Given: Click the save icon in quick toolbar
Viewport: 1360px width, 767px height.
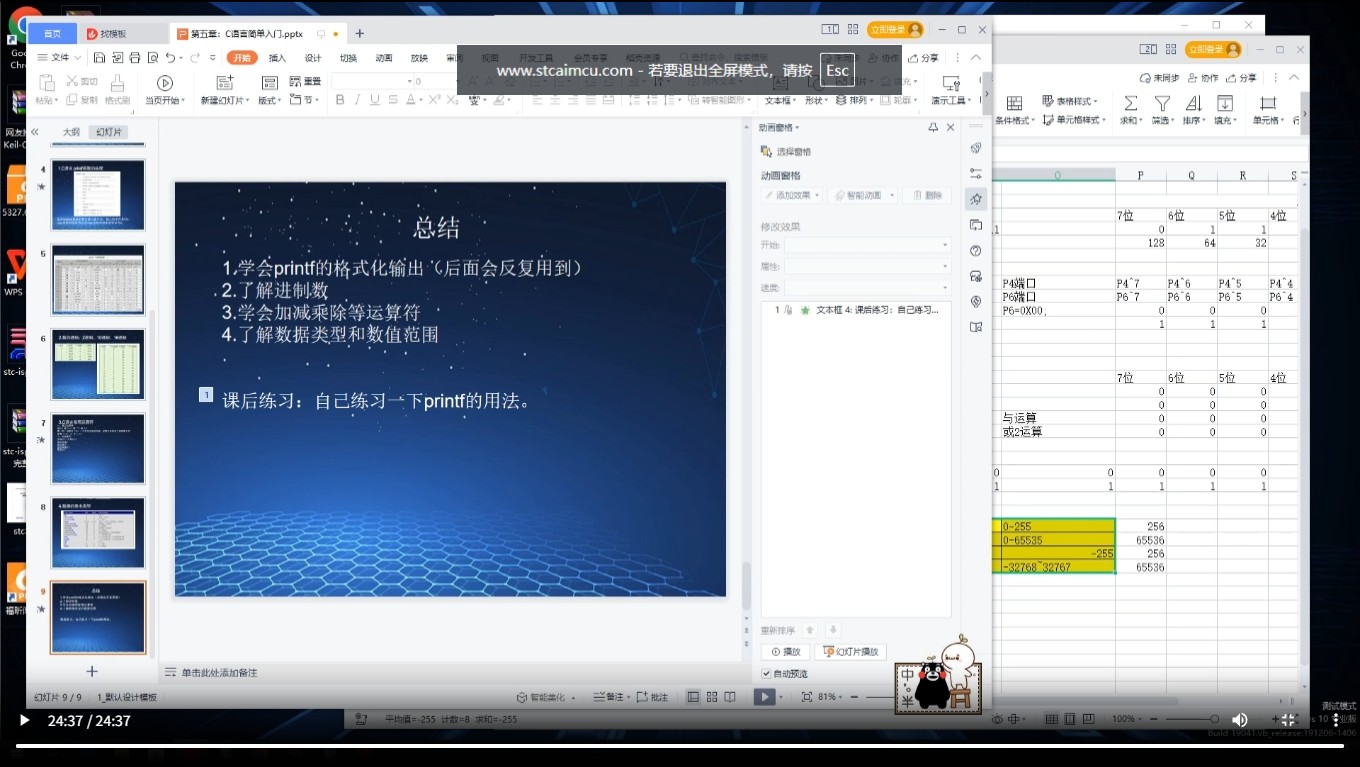Looking at the screenshot, I should click(x=100, y=58).
